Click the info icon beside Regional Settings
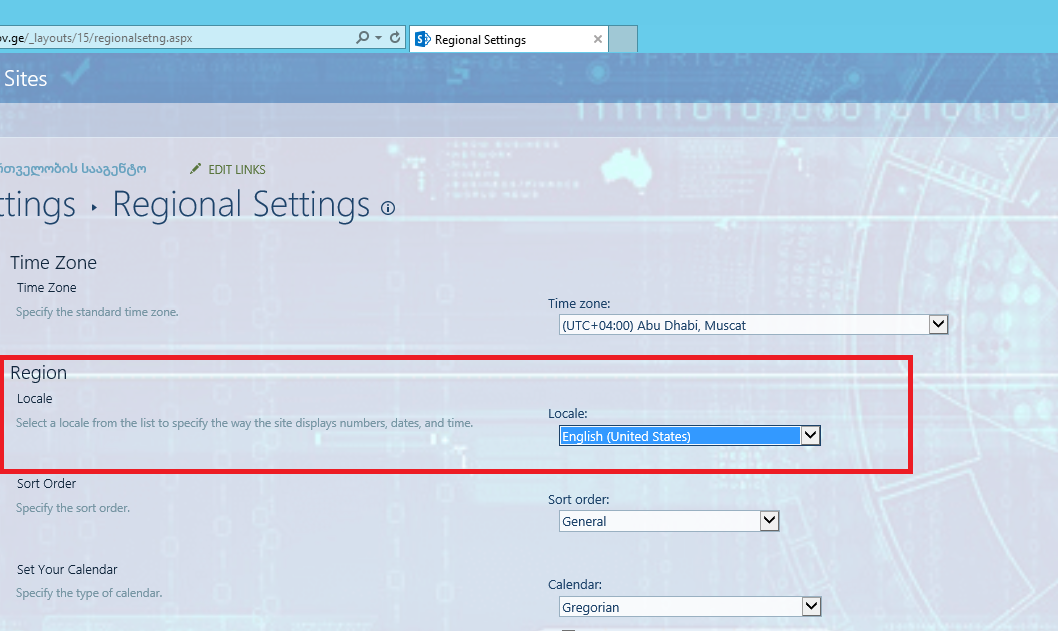 point(388,208)
